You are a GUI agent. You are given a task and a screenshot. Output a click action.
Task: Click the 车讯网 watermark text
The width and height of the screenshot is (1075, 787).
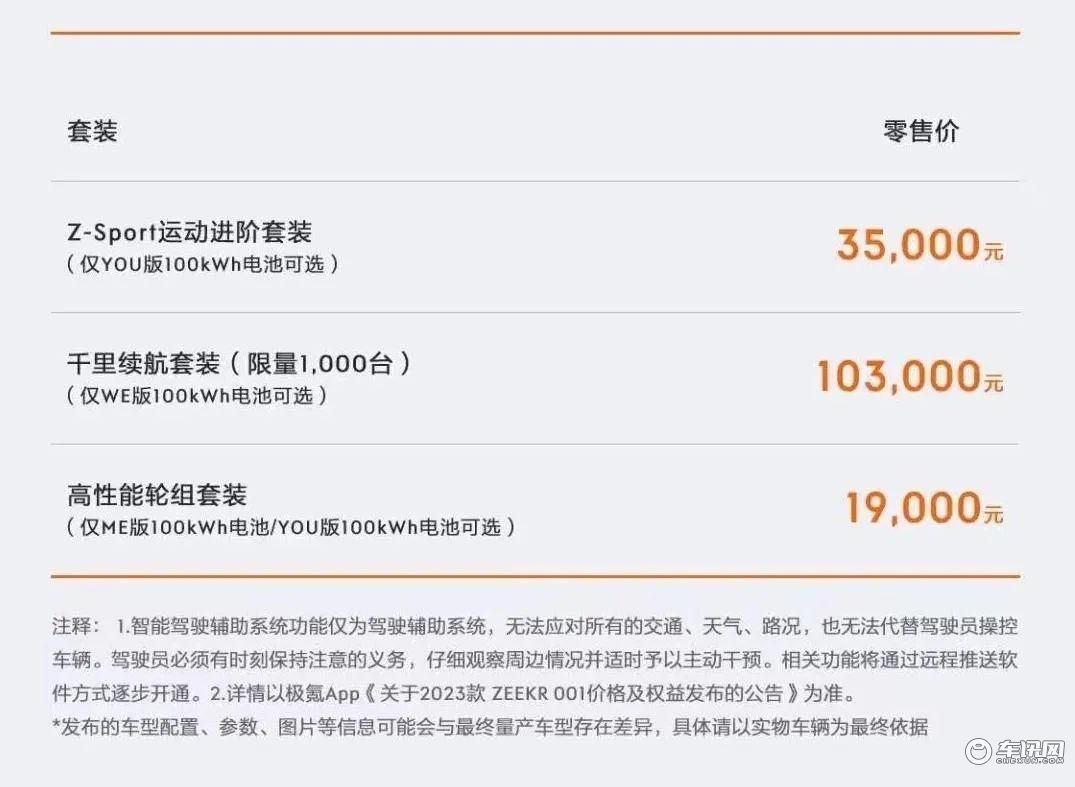1030,751
